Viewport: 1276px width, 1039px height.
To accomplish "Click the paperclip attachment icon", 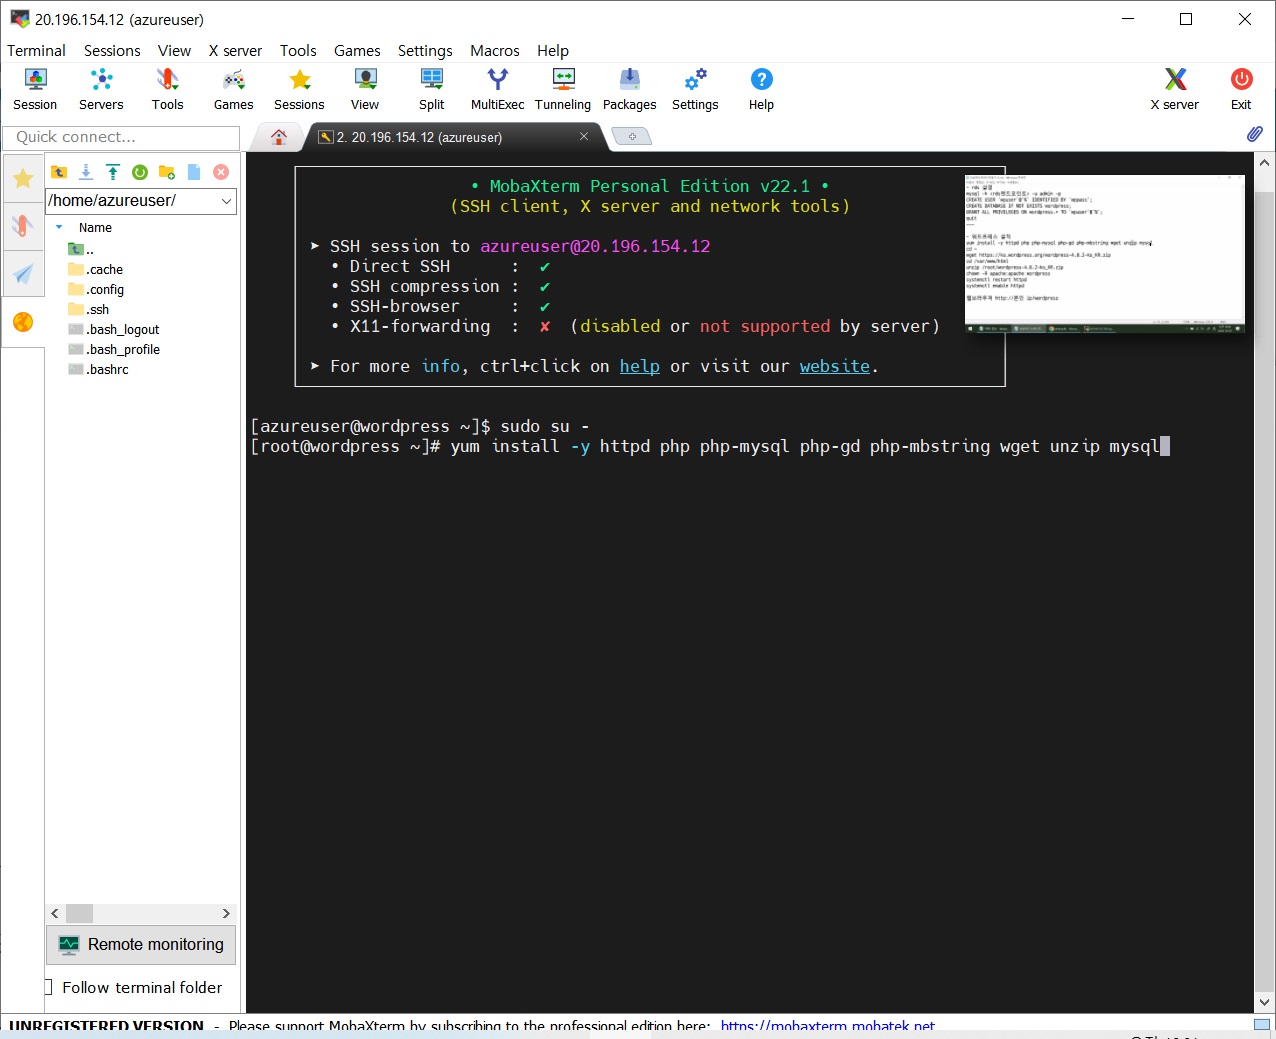I will point(1254,134).
